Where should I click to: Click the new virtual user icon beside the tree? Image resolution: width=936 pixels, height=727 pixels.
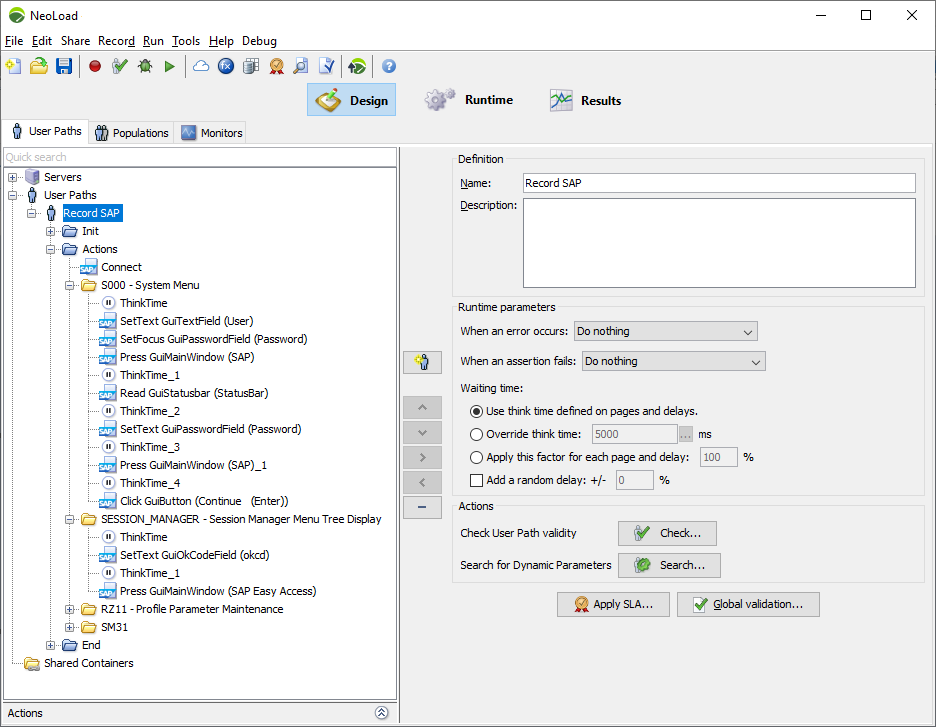click(422, 362)
